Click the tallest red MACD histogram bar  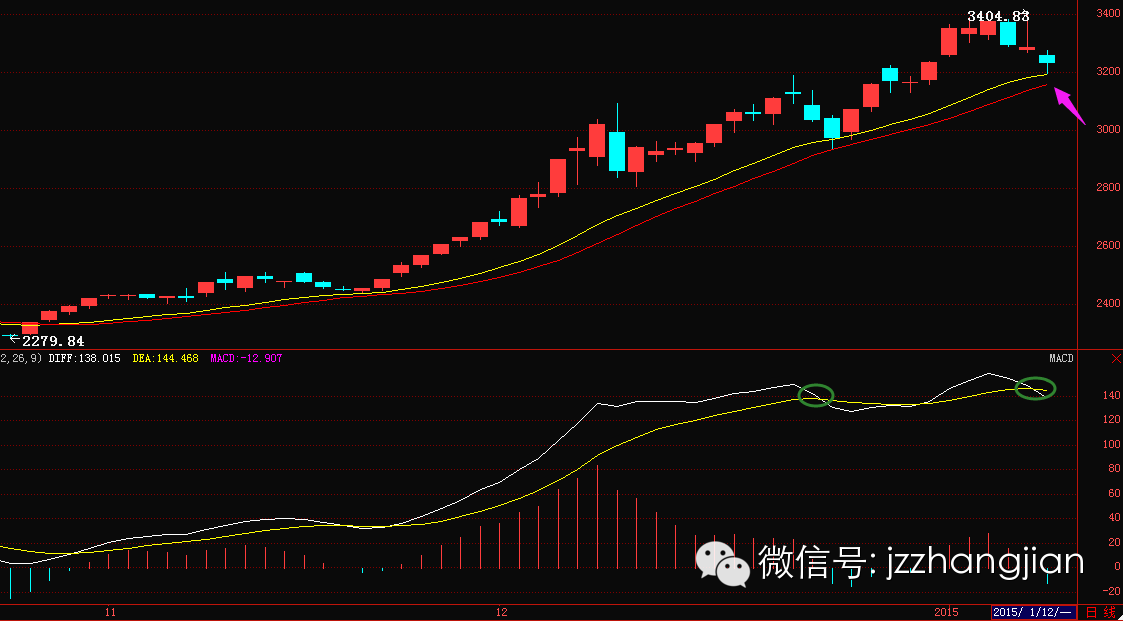(x=597, y=517)
